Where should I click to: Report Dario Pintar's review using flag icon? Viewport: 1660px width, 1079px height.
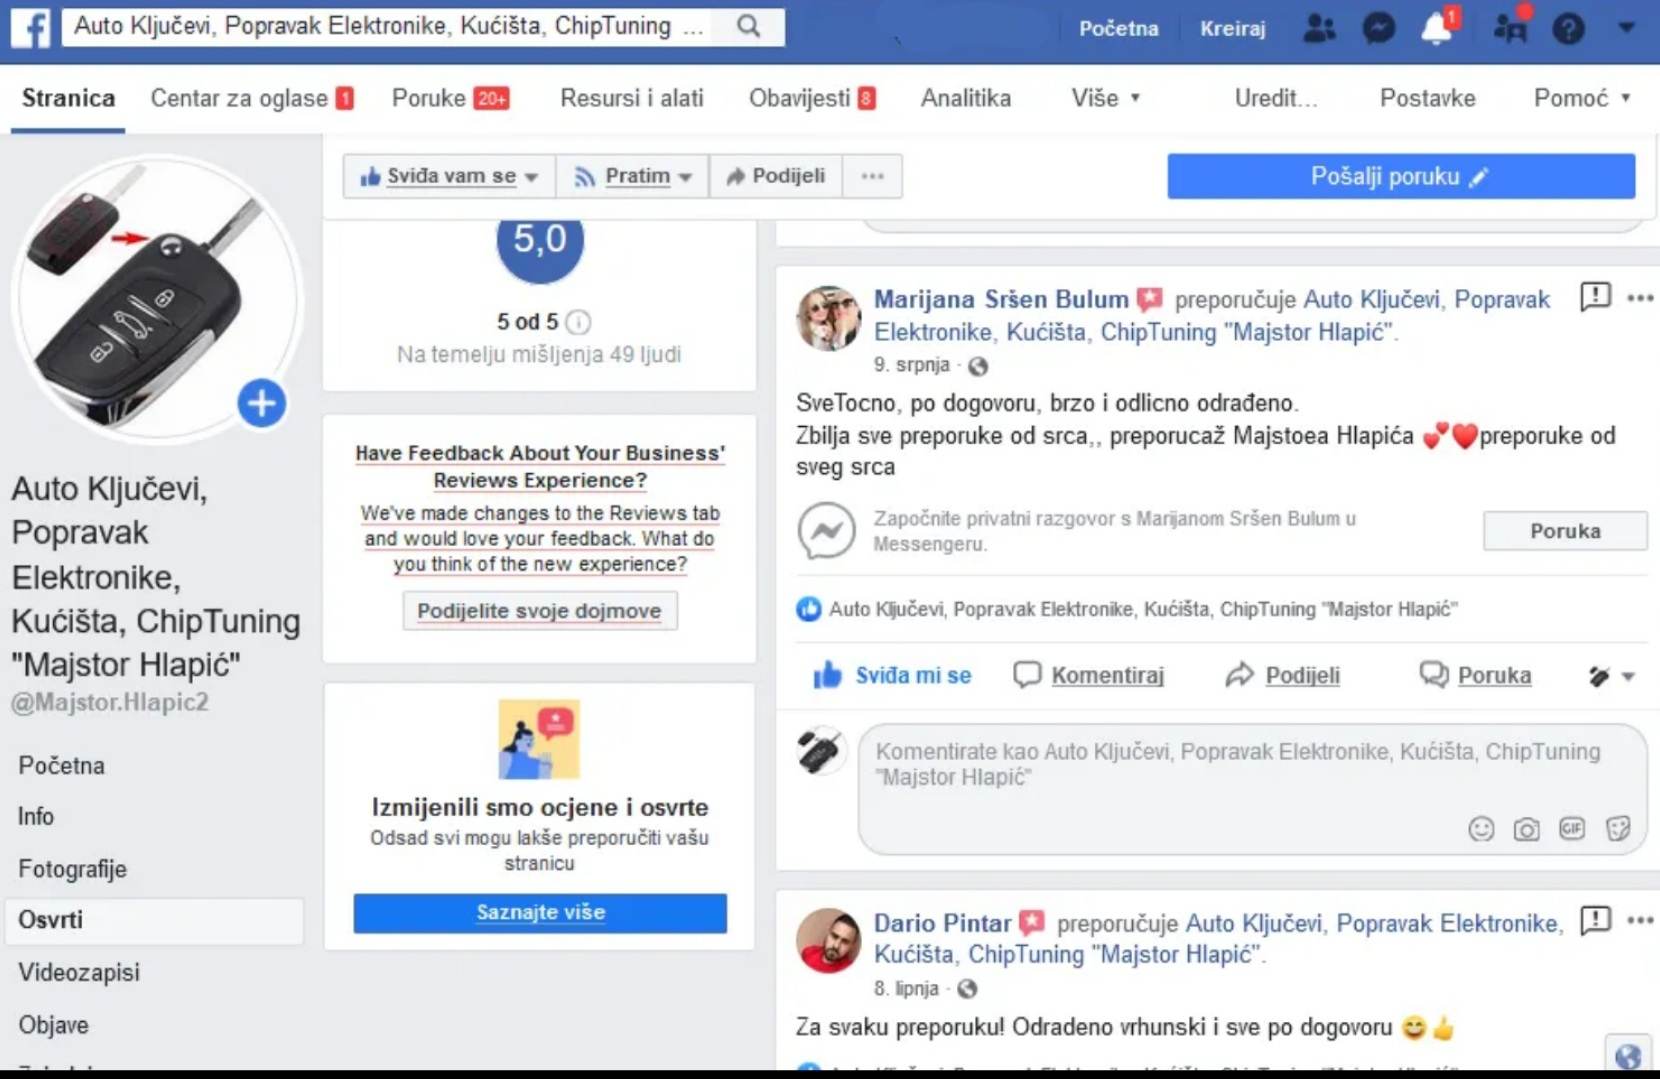coord(1595,919)
